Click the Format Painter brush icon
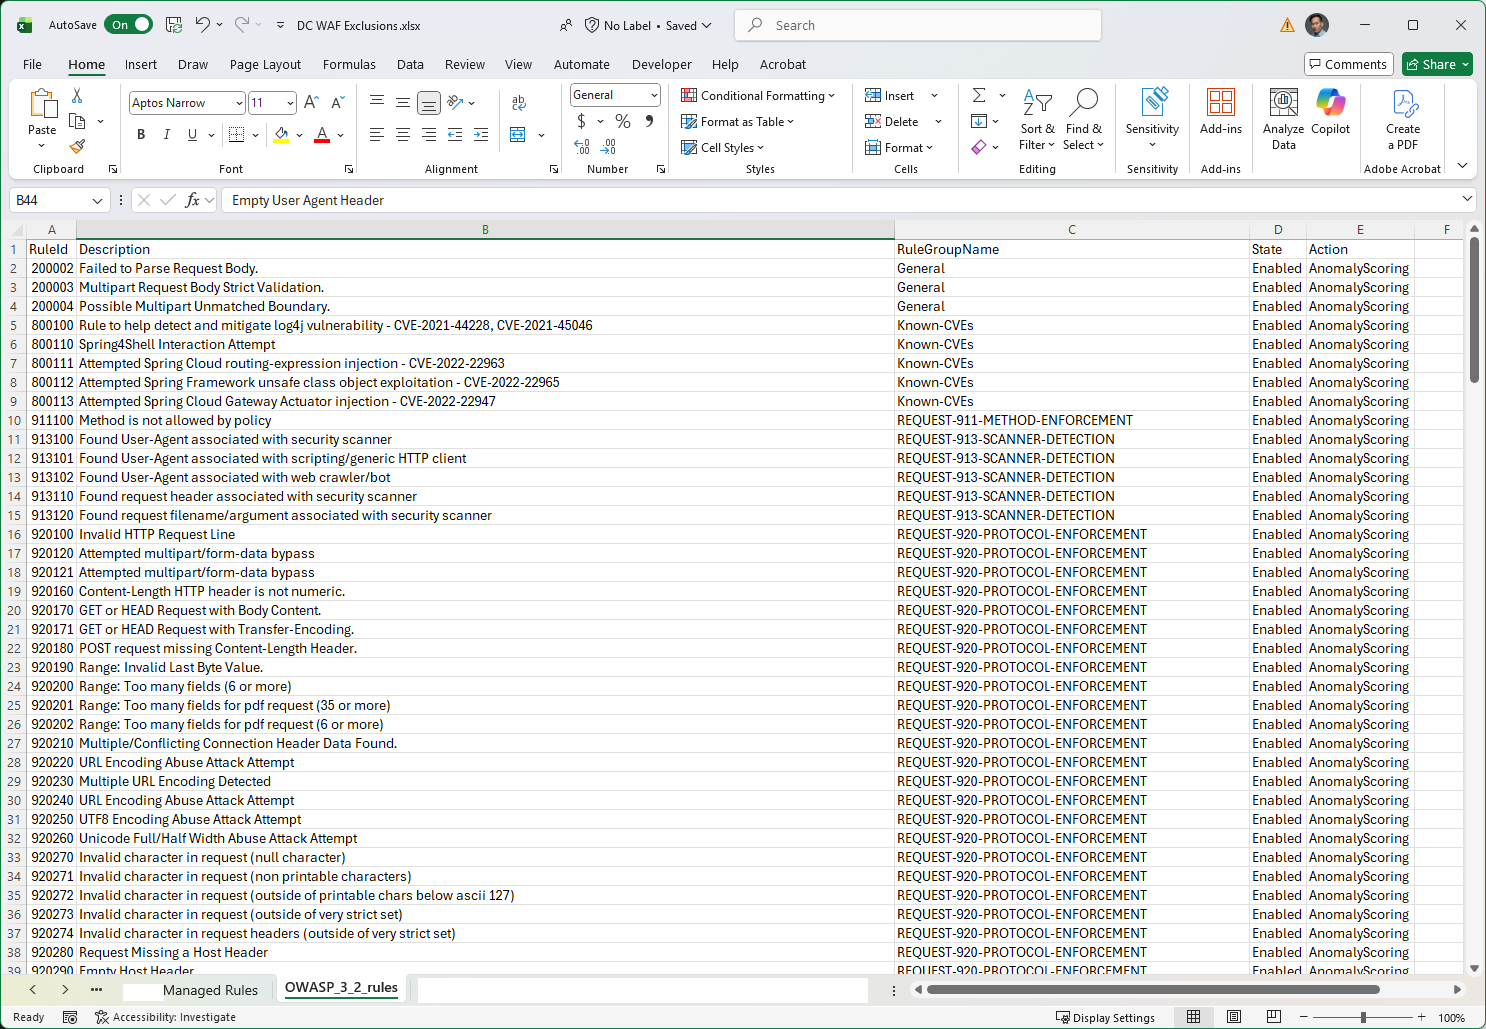 pyautogui.click(x=77, y=146)
